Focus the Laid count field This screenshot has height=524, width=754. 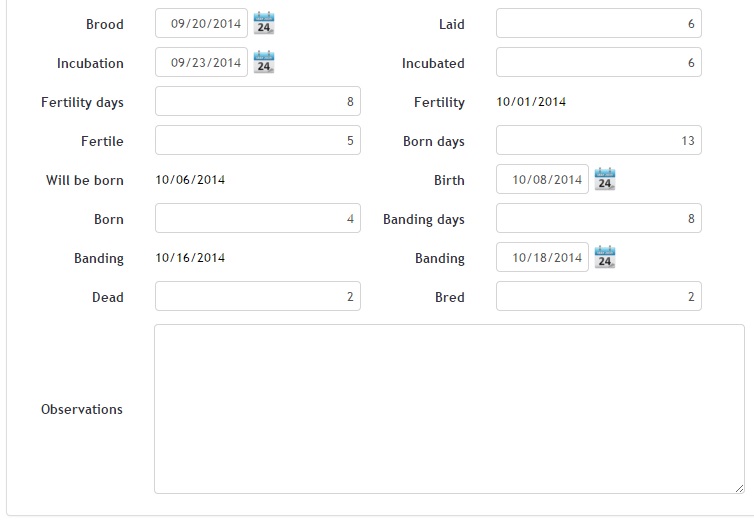(598, 24)
